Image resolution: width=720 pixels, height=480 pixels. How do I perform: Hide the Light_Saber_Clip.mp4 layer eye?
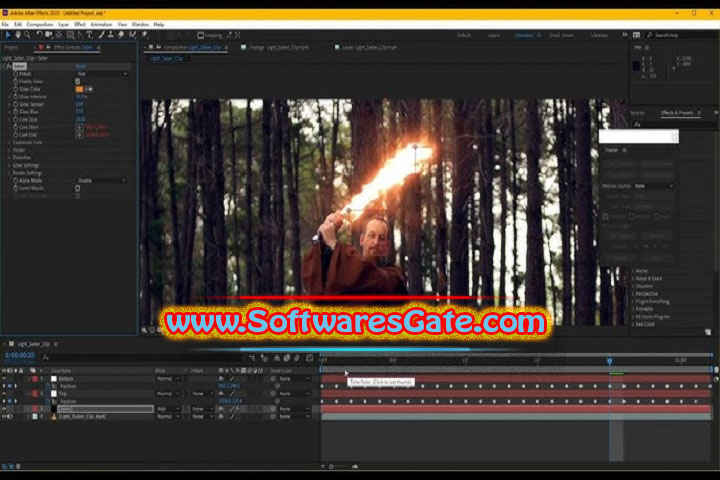[4, 417]
